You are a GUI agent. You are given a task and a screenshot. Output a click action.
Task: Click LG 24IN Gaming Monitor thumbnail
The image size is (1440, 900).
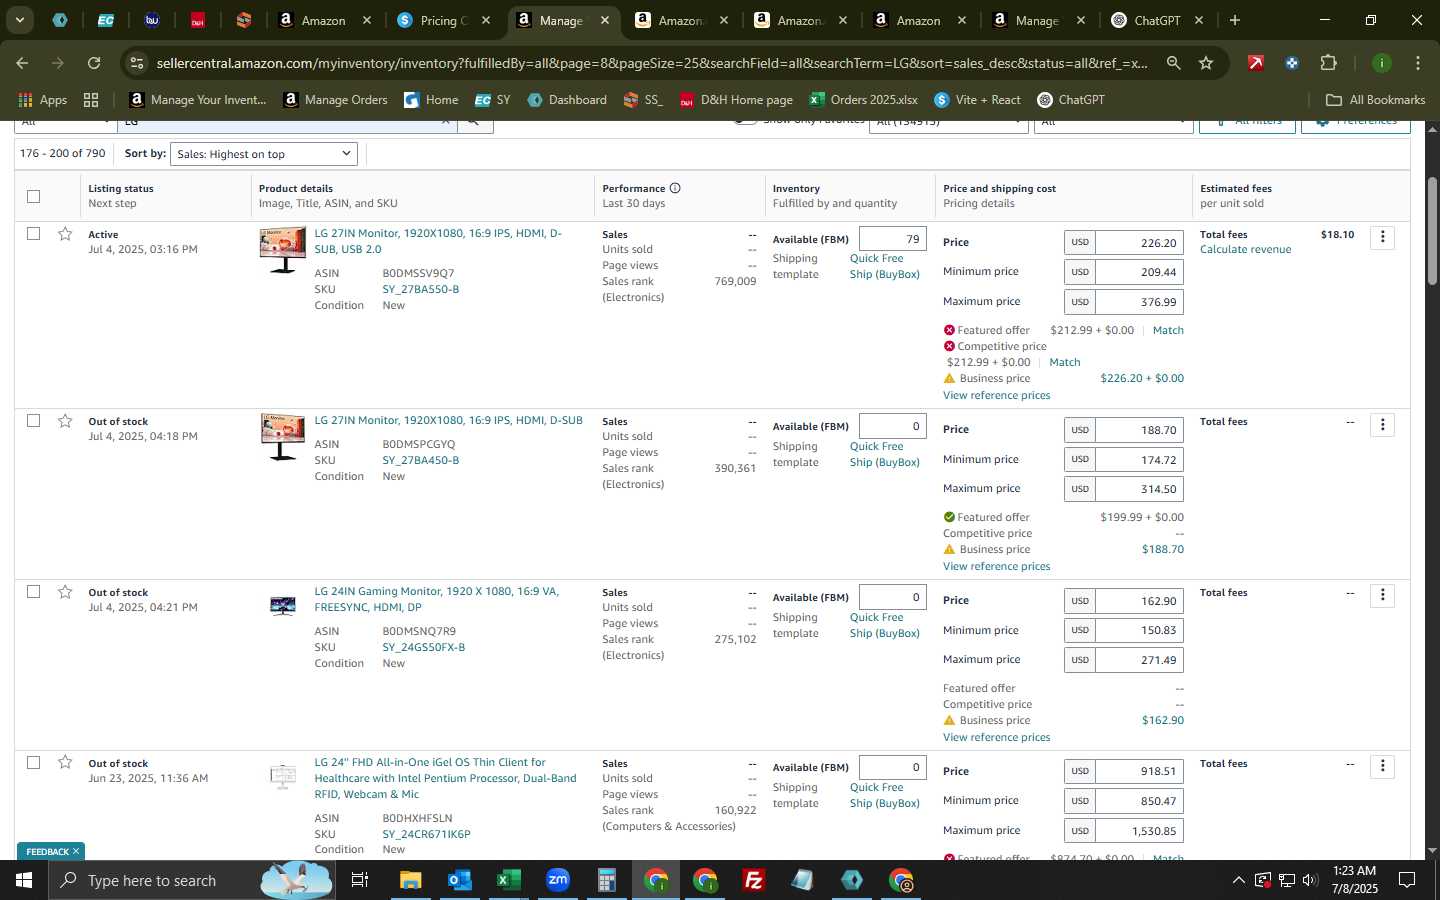point(283,605)
